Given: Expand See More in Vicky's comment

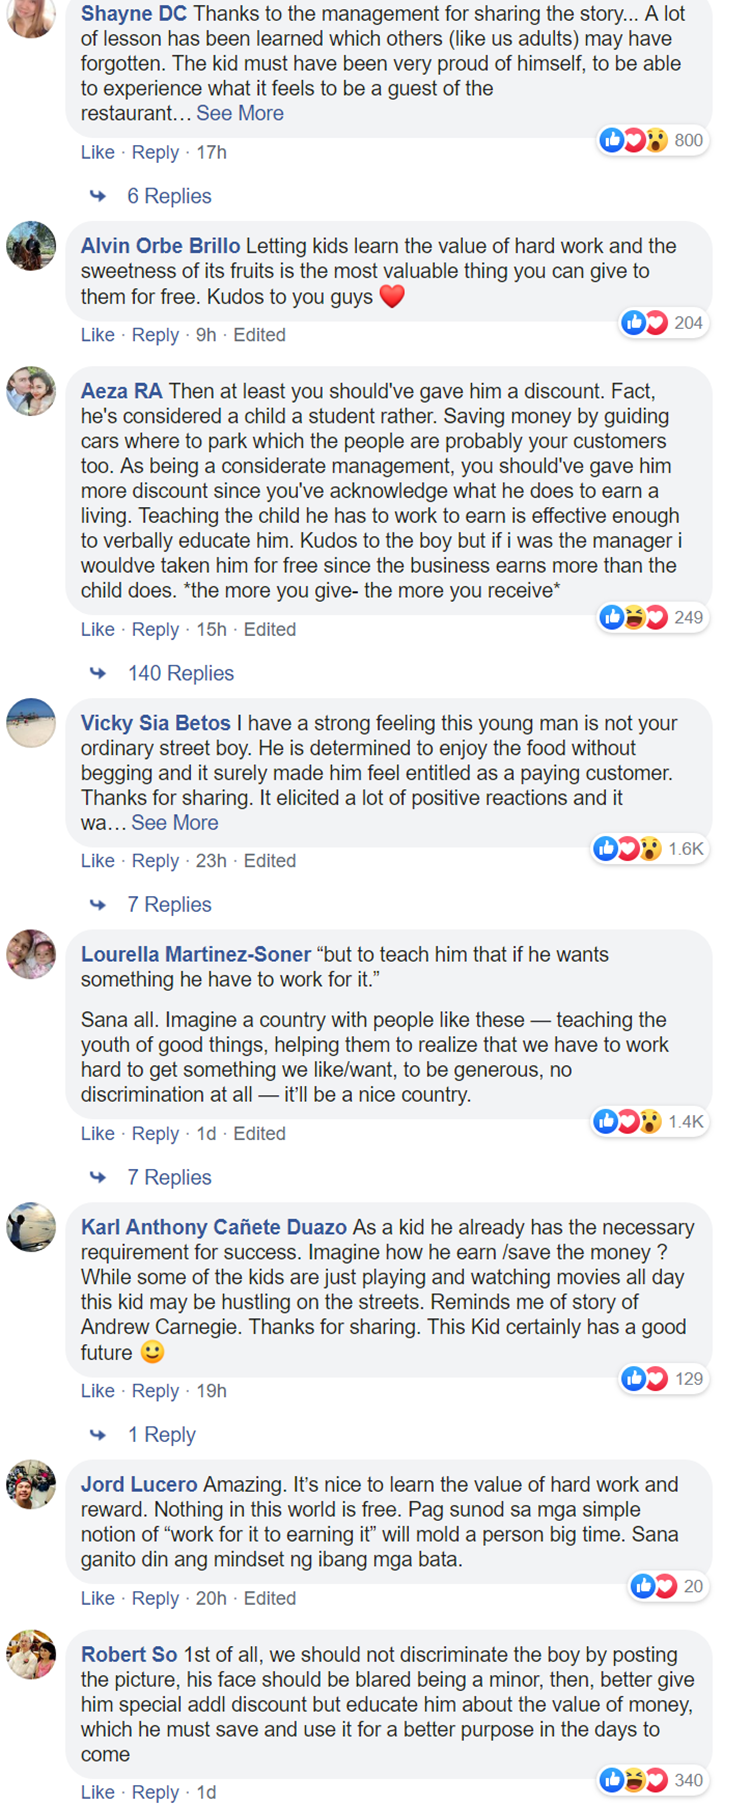Looking at the screenshot, I should (175, 823).
